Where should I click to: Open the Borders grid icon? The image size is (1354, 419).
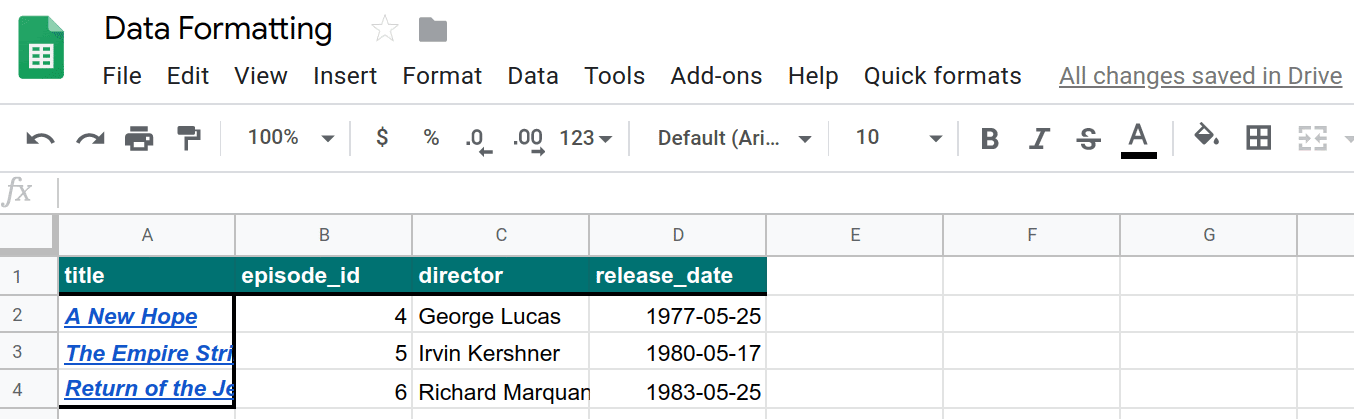coord(1258,138)
